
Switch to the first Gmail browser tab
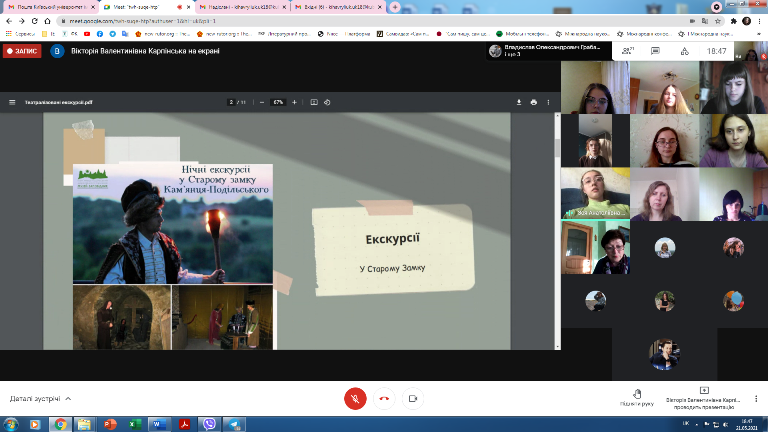click(x=48, y=7)
